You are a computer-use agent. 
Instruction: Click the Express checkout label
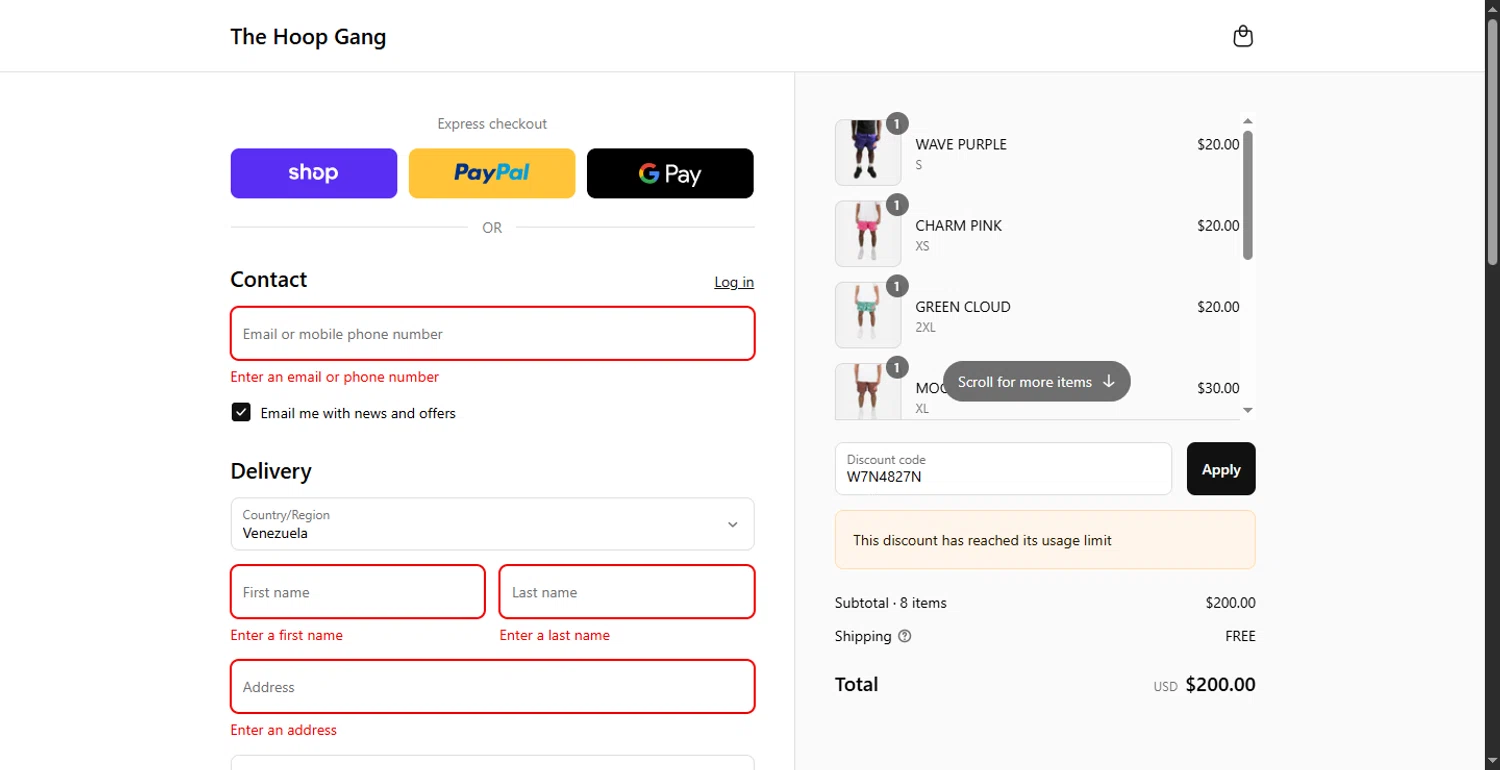click(x=492, y=124)
